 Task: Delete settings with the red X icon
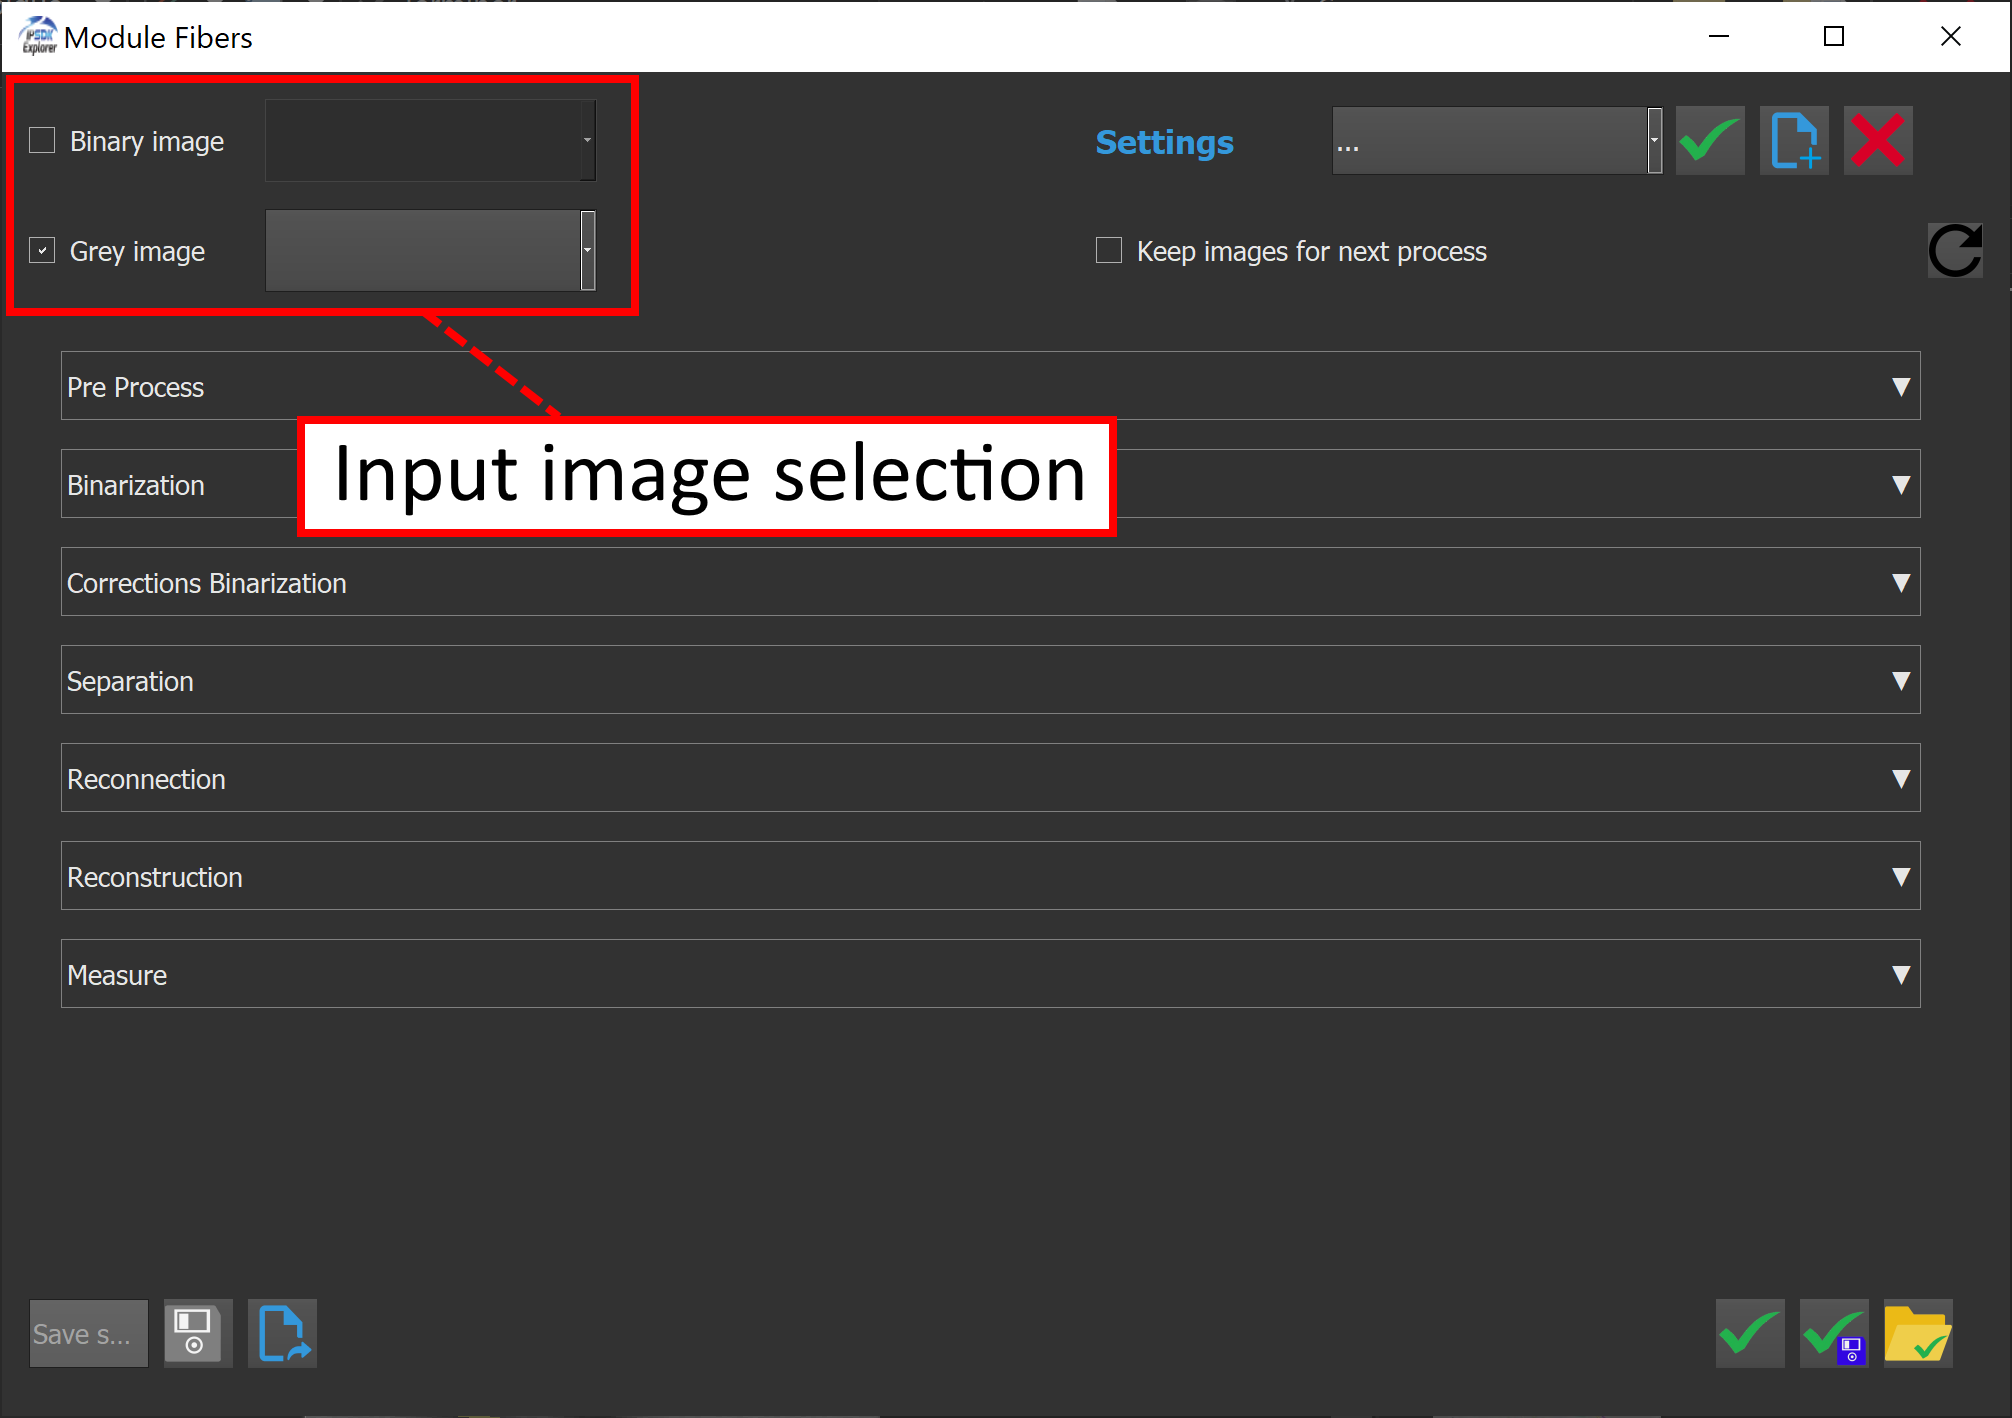point(1878,141)
